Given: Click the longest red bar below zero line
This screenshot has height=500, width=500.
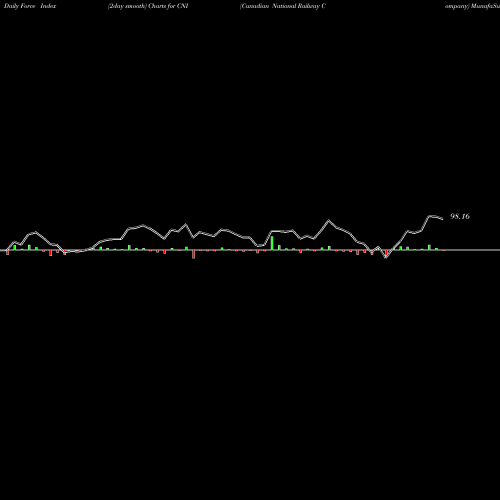Looking at the screenshot, I should click(193, 254).
